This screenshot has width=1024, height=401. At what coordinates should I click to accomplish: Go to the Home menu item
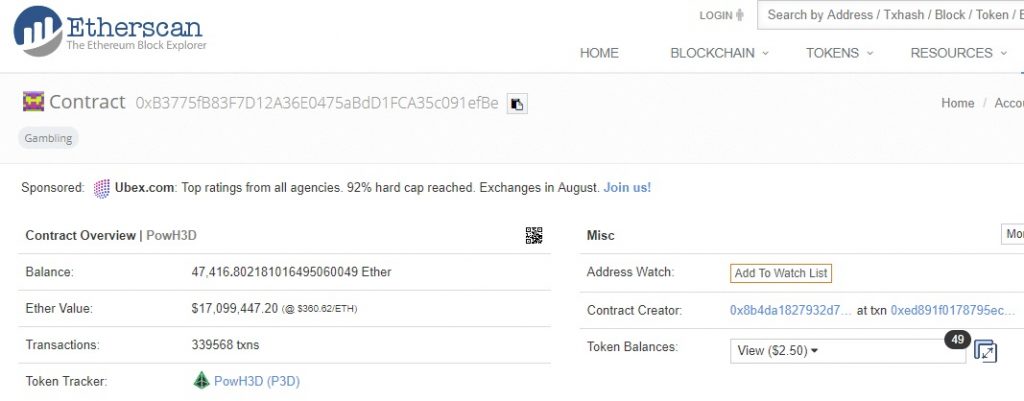(x=599, y=53)
